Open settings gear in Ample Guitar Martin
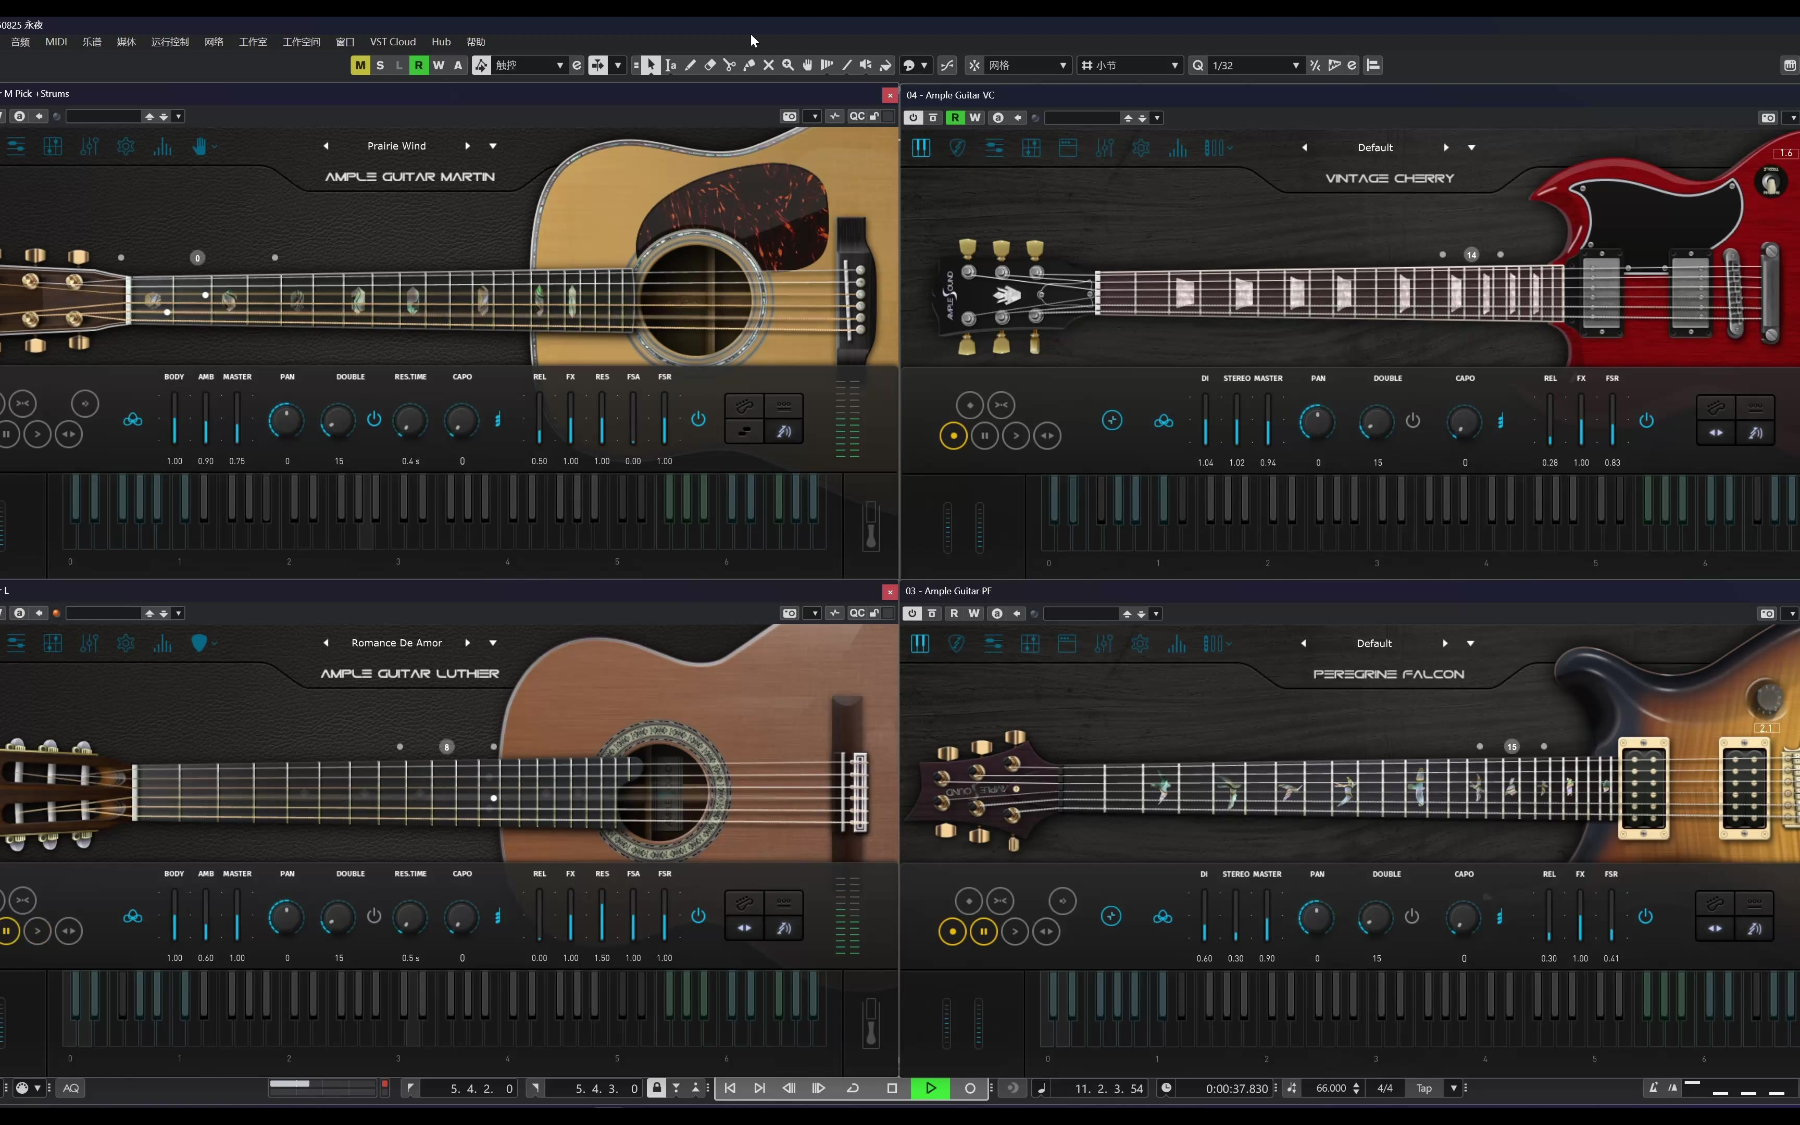The width and height of the screenshot is (1800, 1125). click(126, 147)
